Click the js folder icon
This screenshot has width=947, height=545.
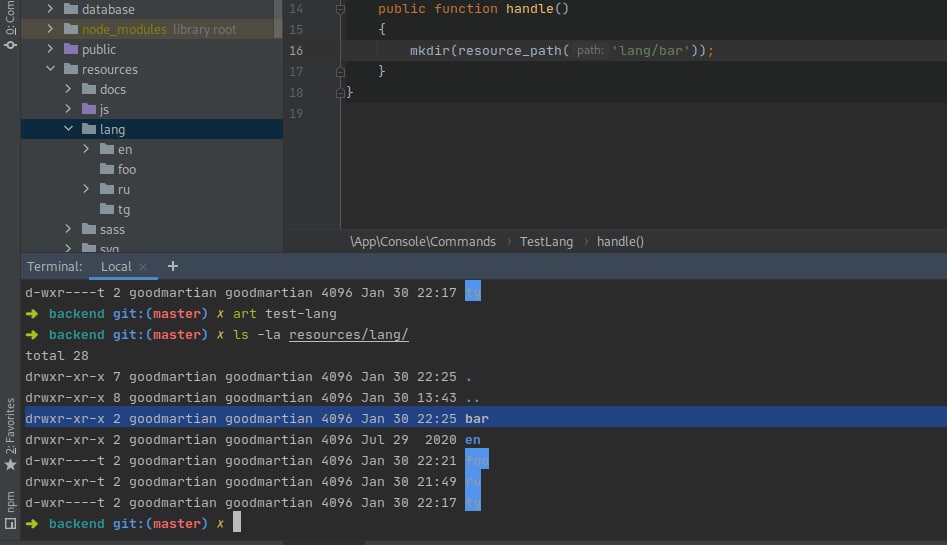pyautogui.click(x=89, y=109)
